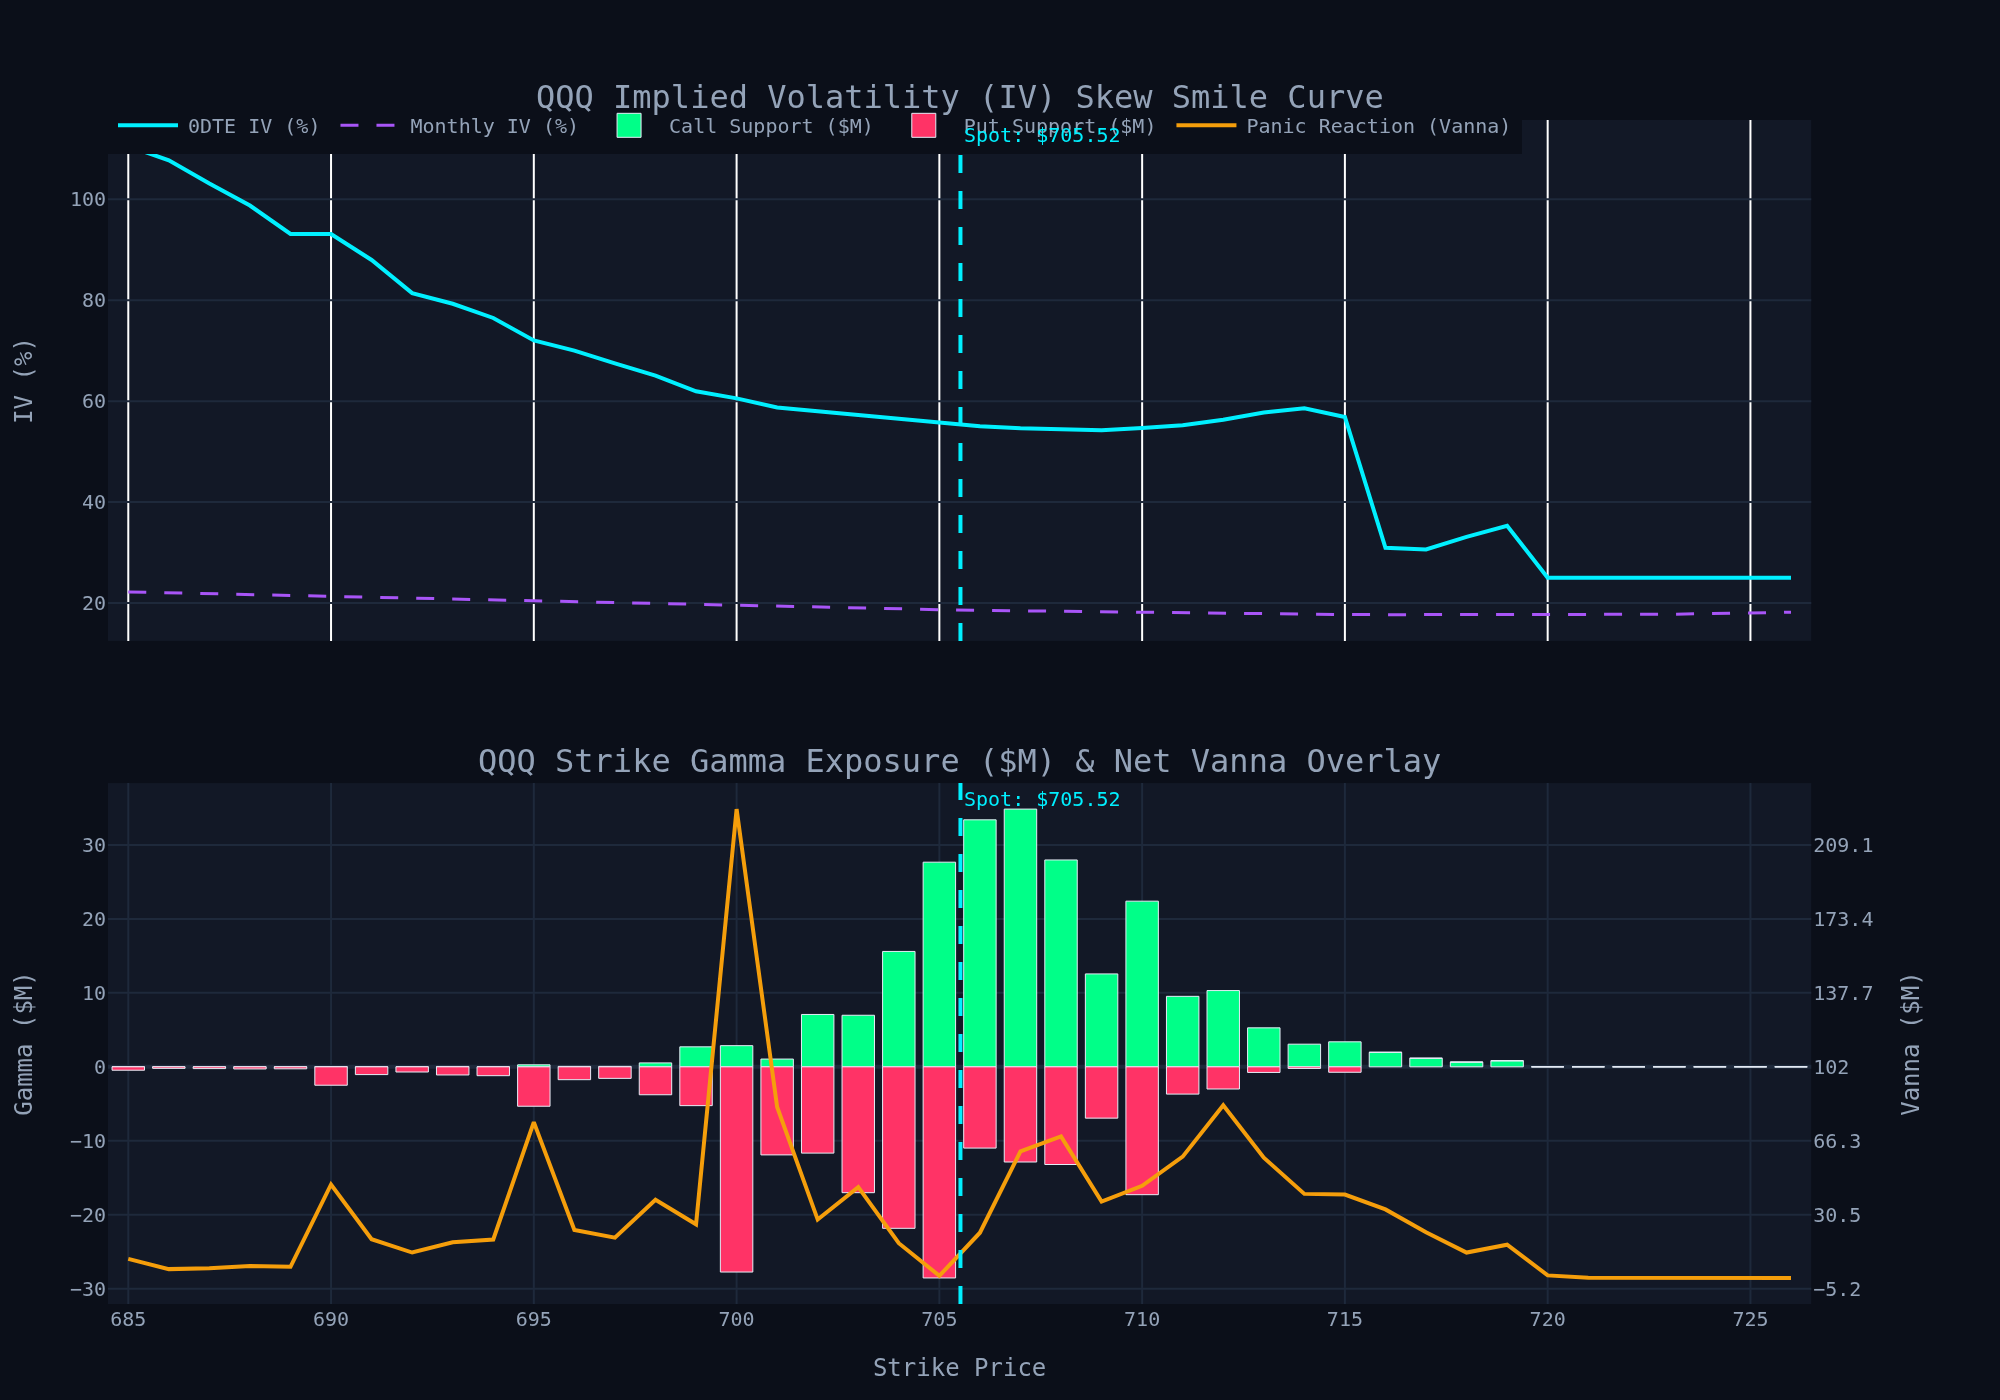
Task: Click the Vanna ($M) axis title
Action: (1911, 1043)
